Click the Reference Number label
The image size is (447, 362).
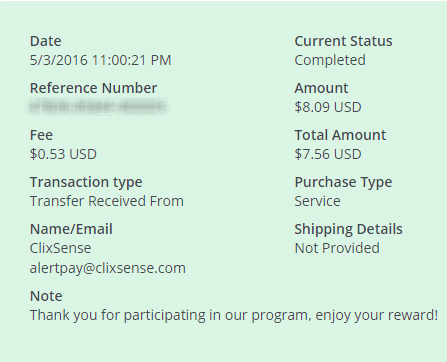pos(93,88)
